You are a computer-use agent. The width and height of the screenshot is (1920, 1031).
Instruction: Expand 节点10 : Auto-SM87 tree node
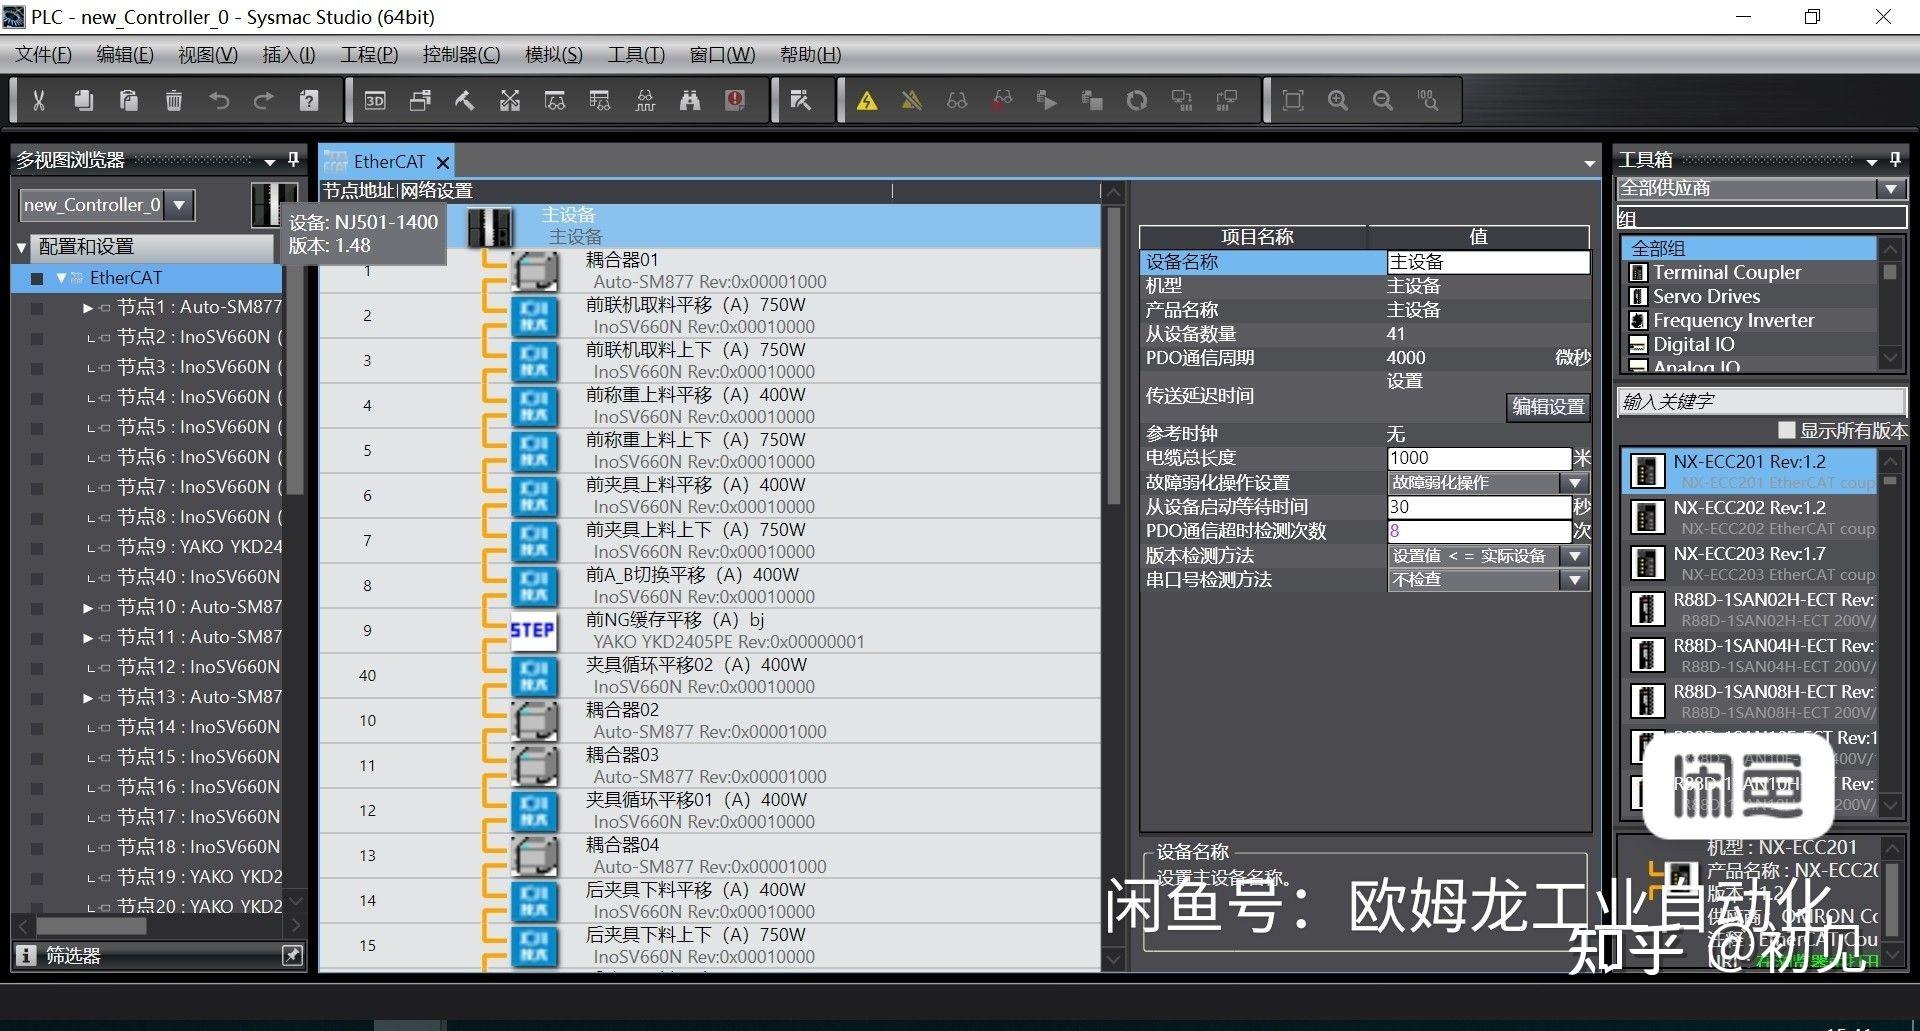tap(88, 608)
